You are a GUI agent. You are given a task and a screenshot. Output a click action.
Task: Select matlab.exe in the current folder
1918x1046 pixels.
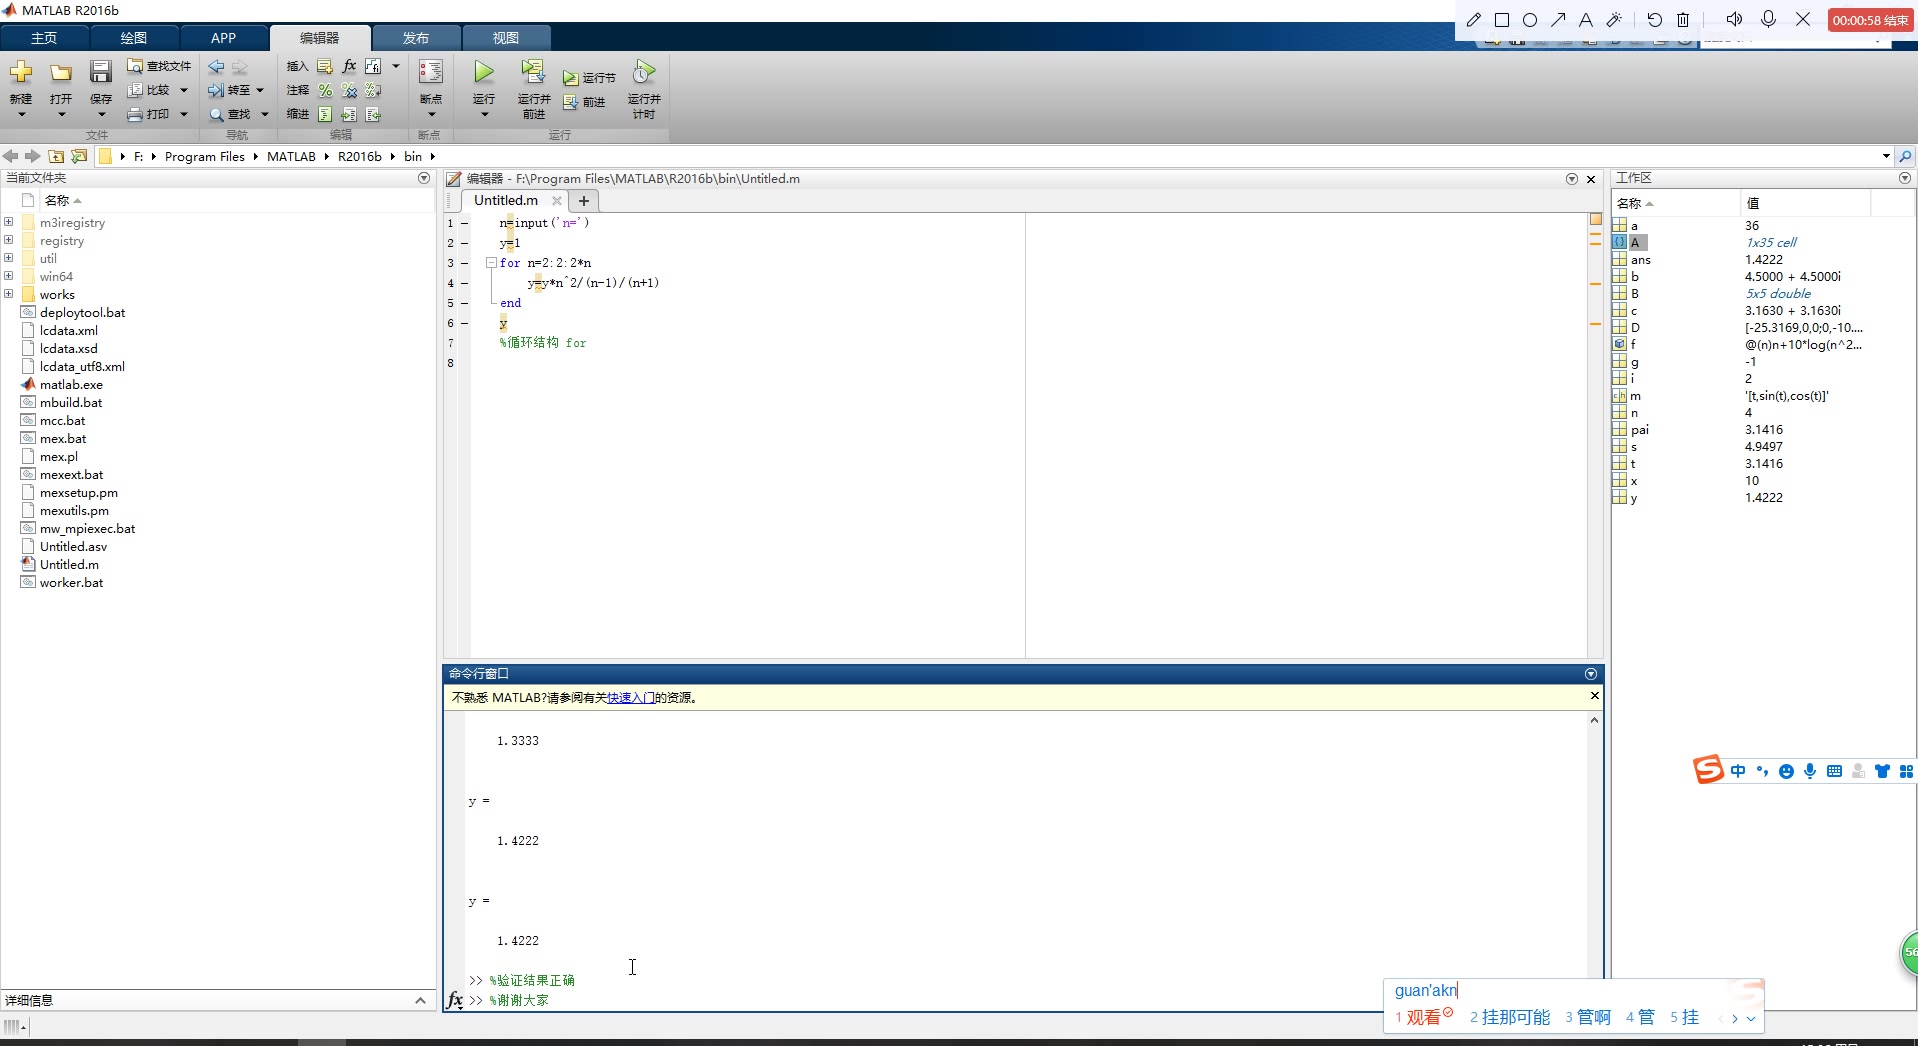tap(71, 385)
